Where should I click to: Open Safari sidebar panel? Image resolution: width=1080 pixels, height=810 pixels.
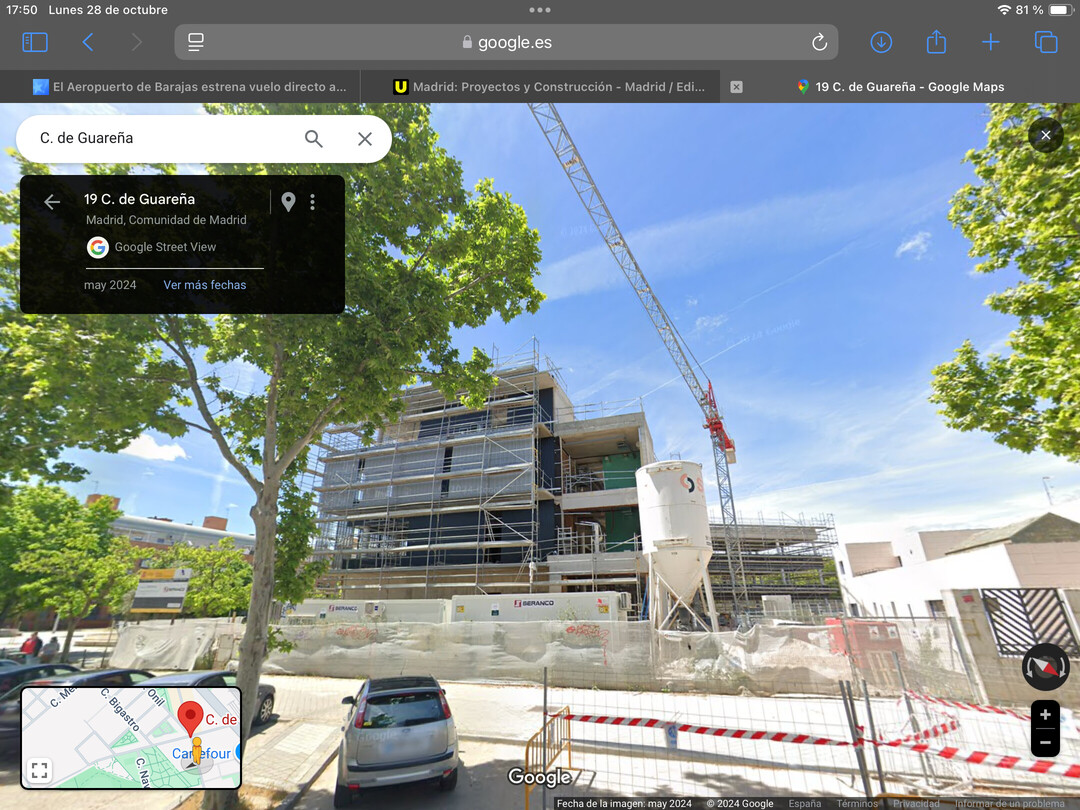tap(35, 42)
